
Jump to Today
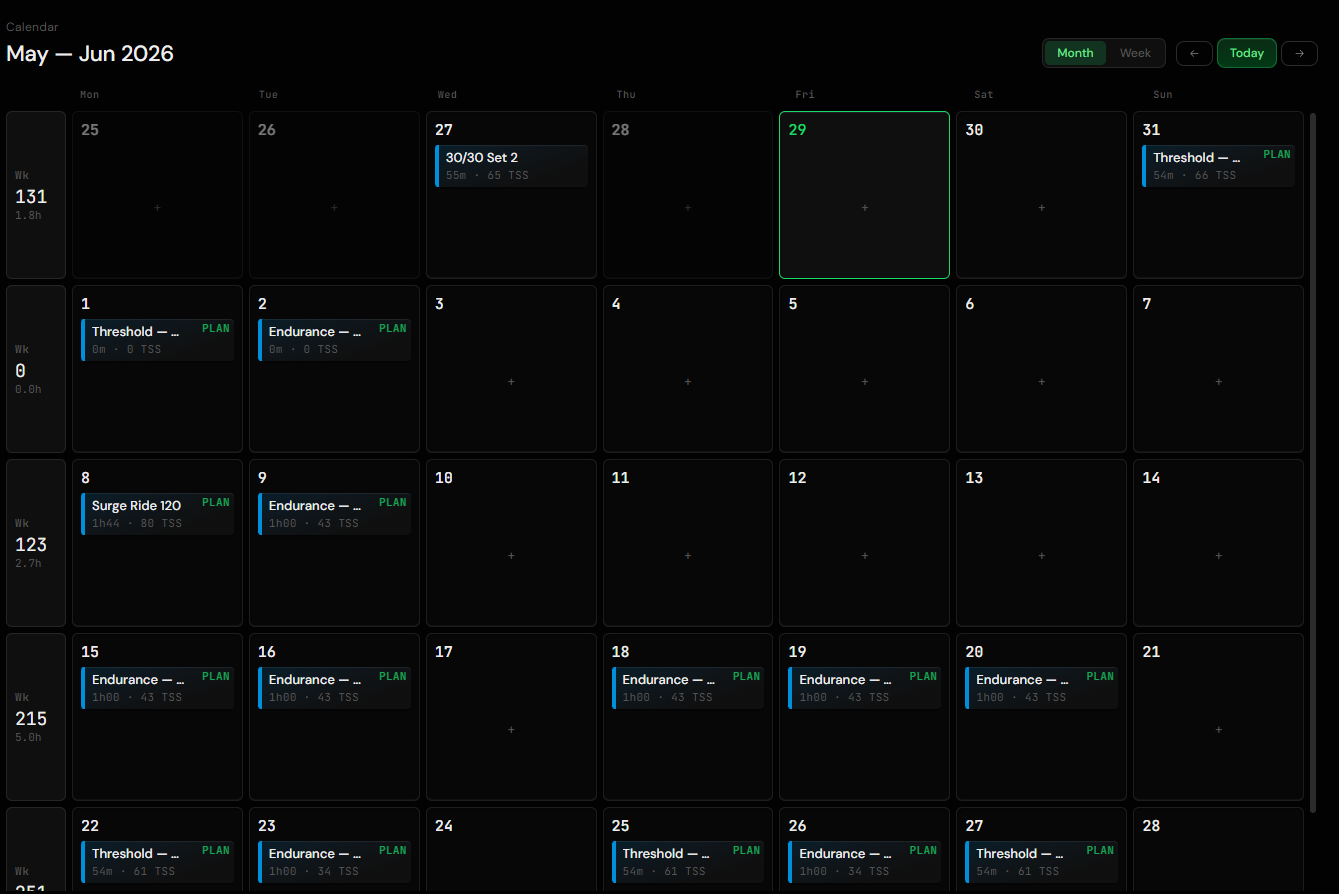click(x=1247, y=53)
